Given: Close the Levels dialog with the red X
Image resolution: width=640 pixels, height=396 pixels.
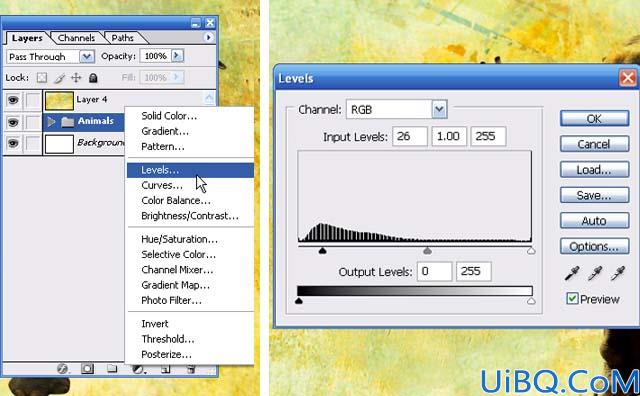Looking at the screenshot, I should click(628, 78).
